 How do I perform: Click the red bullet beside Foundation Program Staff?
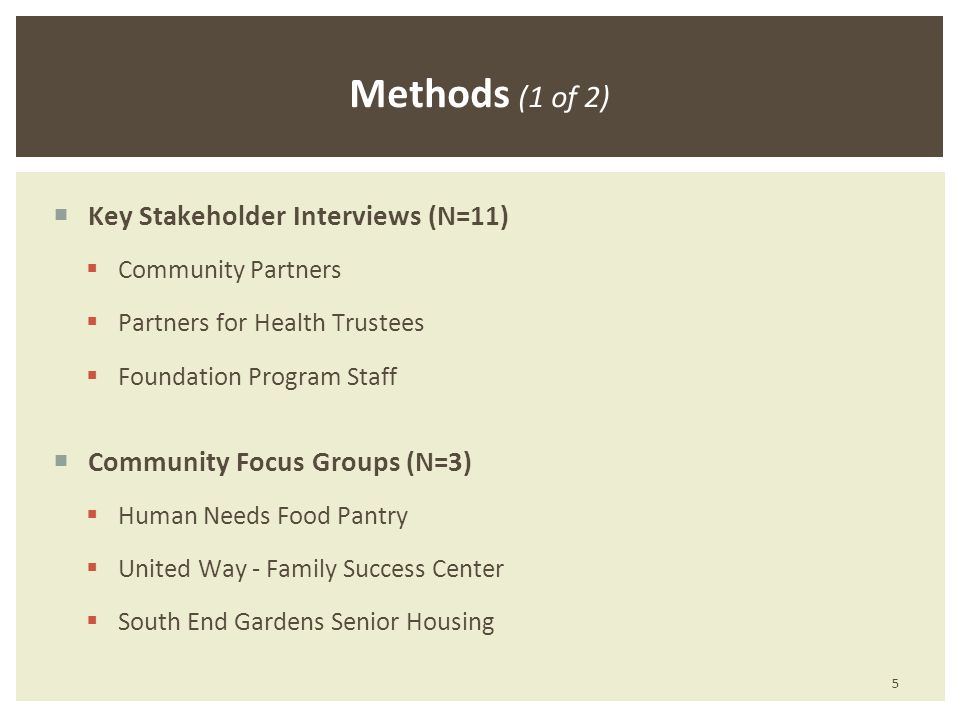(92, 375)
